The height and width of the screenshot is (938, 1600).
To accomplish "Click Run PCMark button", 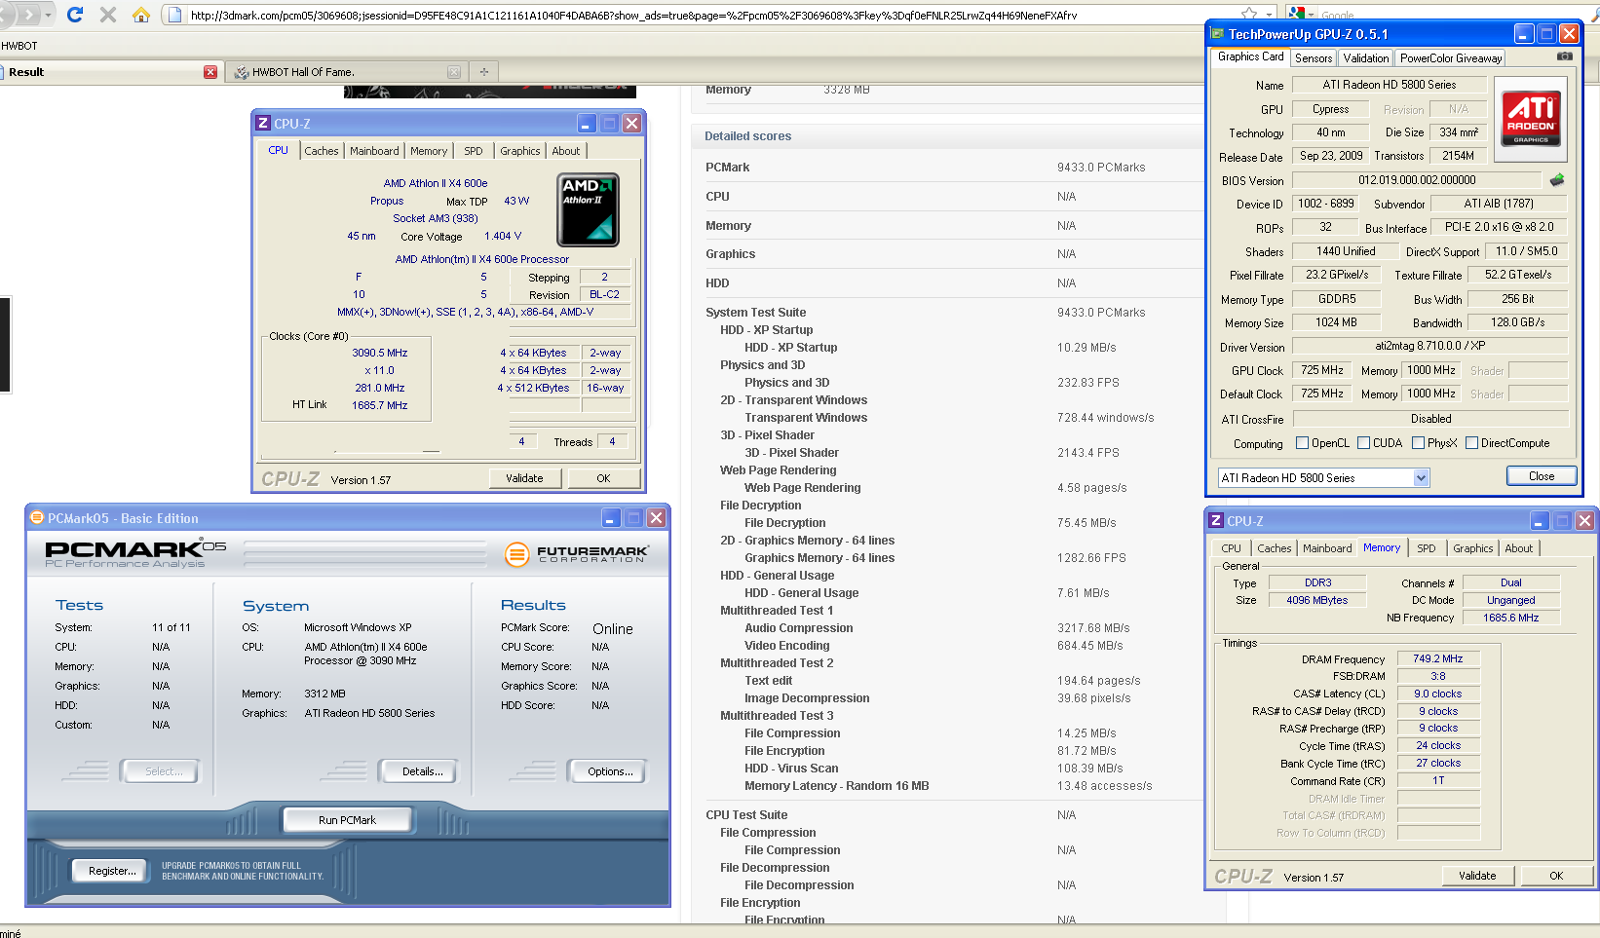I will pyautogui.click(x=347, y=820).
